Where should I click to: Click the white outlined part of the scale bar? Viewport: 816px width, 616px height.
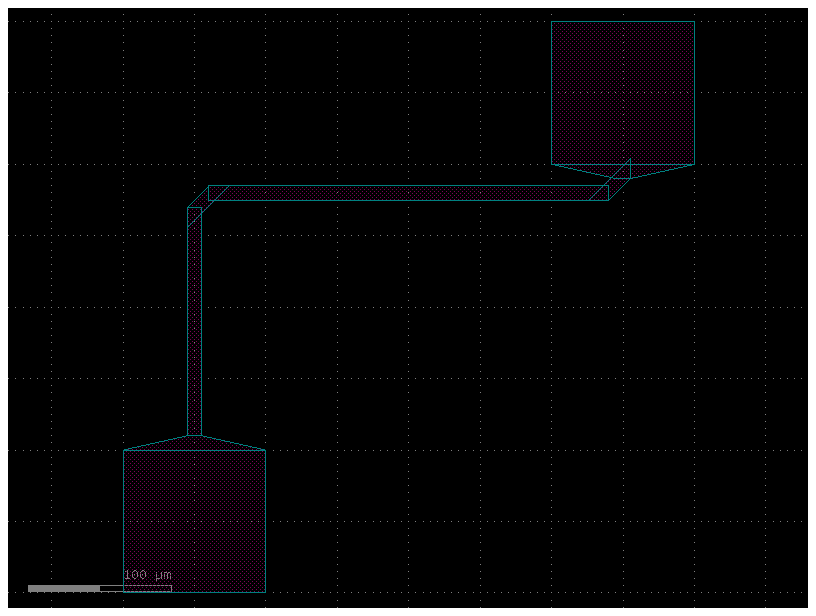pyautogui.click(x=135, y=588)
